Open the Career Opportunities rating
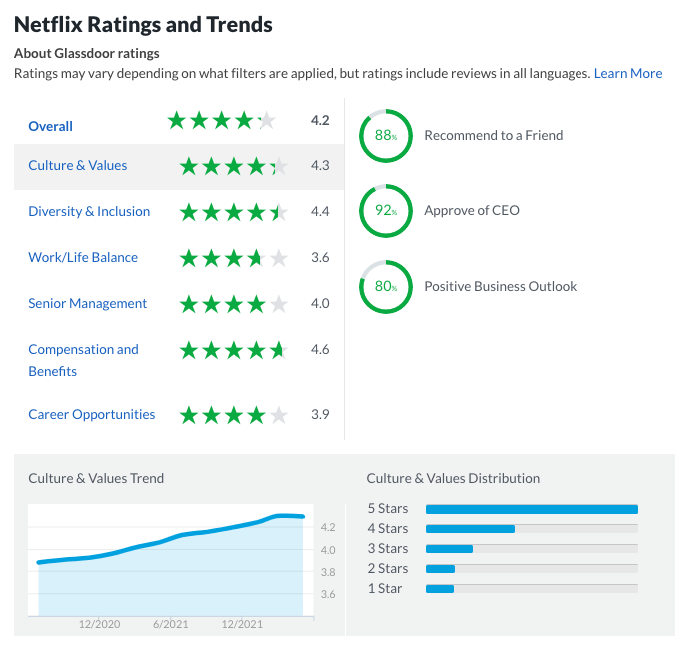Image resolution: width=686 pixels, height=647 pixels. point(92,414)
